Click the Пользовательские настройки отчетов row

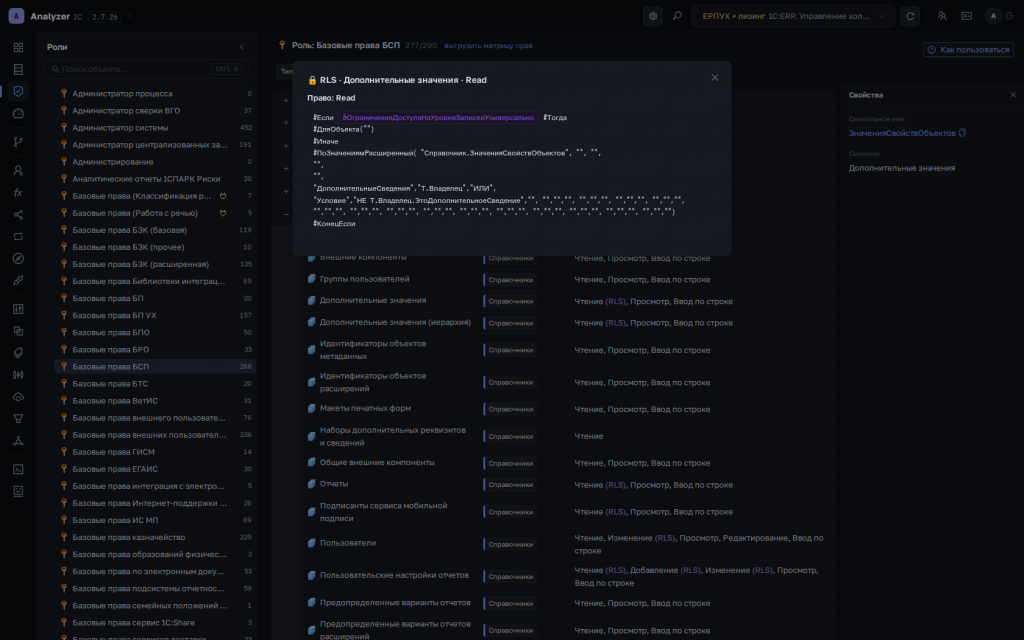(x=568, y=577)
